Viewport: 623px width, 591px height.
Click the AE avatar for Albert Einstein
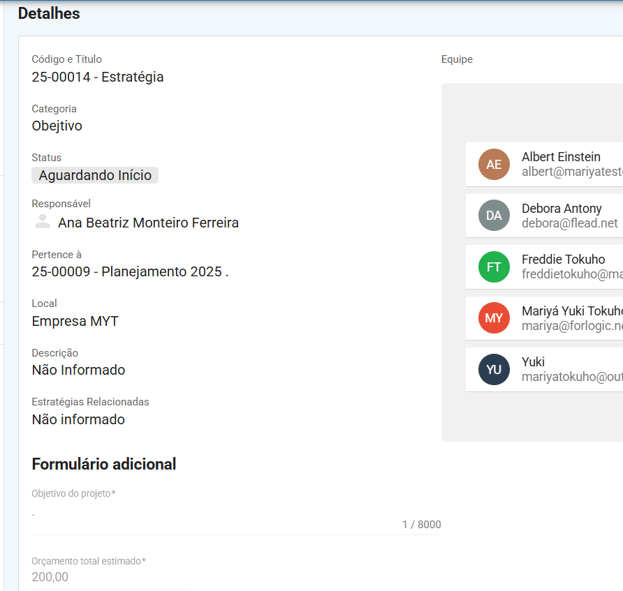pyautogui.click(x=493, y=164)
